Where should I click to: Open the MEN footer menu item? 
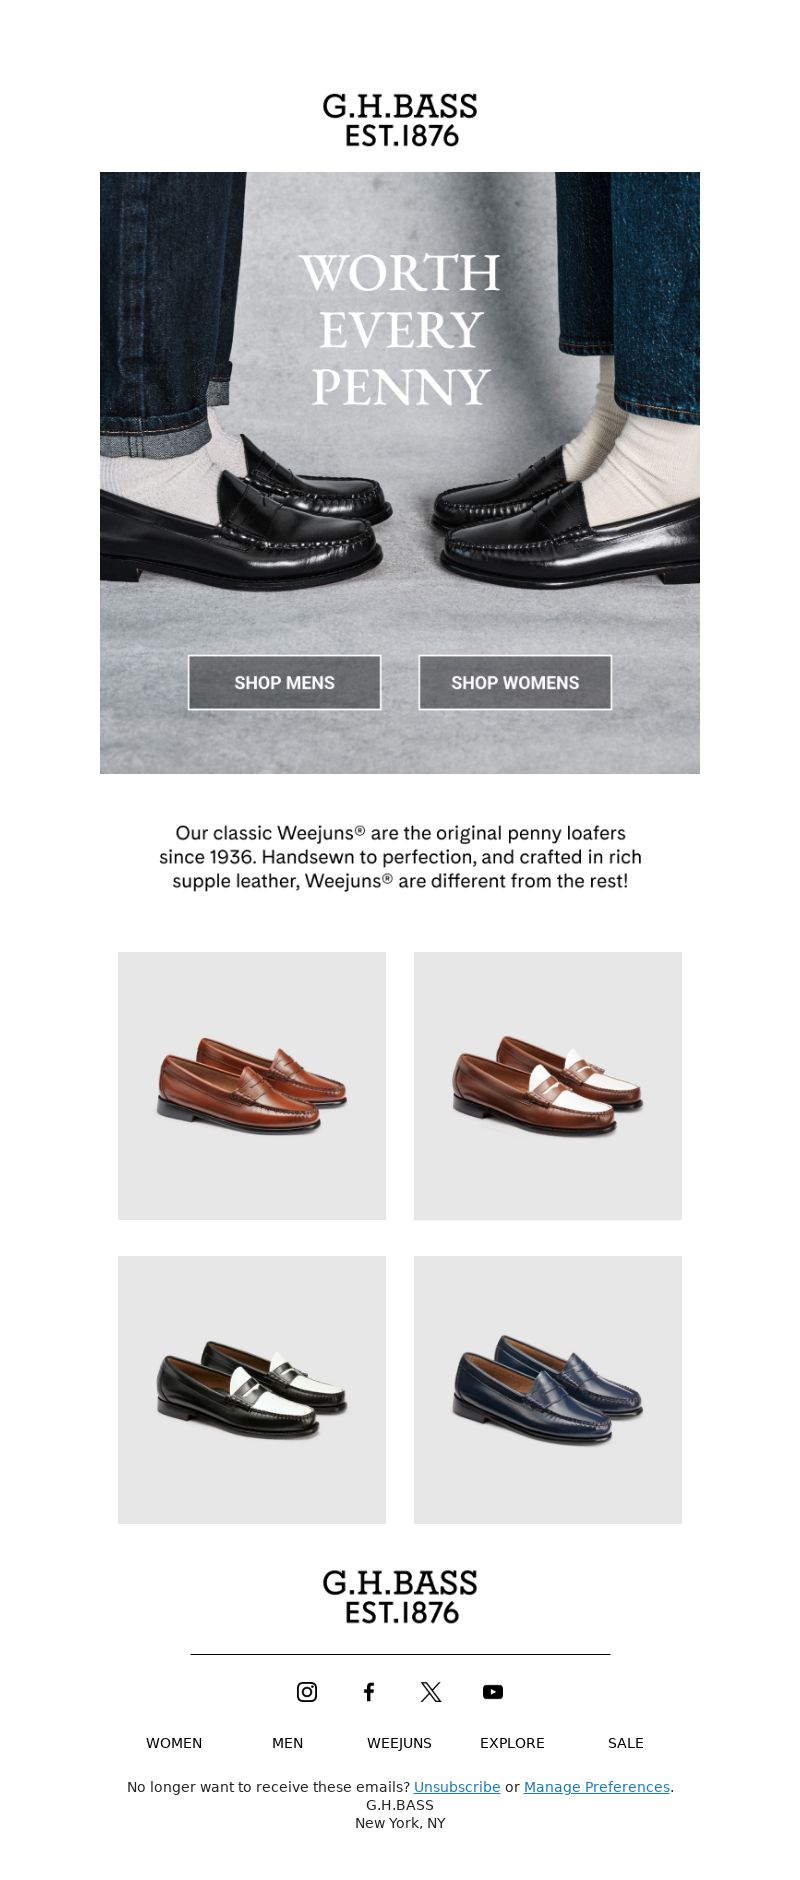(287, 1742)
